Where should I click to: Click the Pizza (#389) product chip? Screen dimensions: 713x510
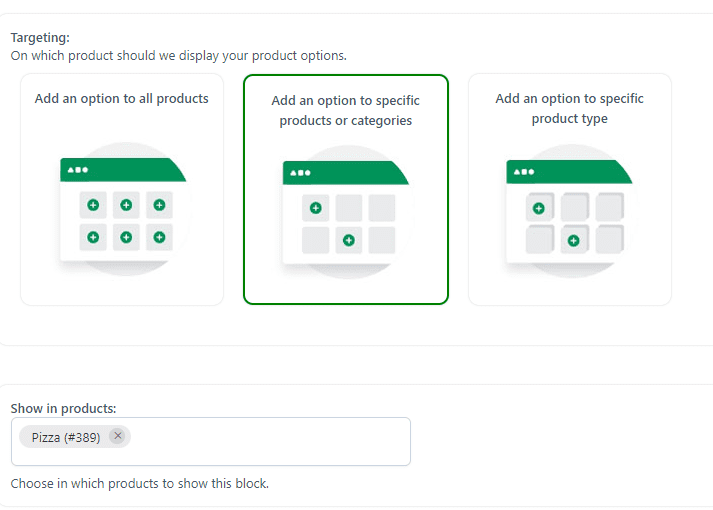(66, 437)
